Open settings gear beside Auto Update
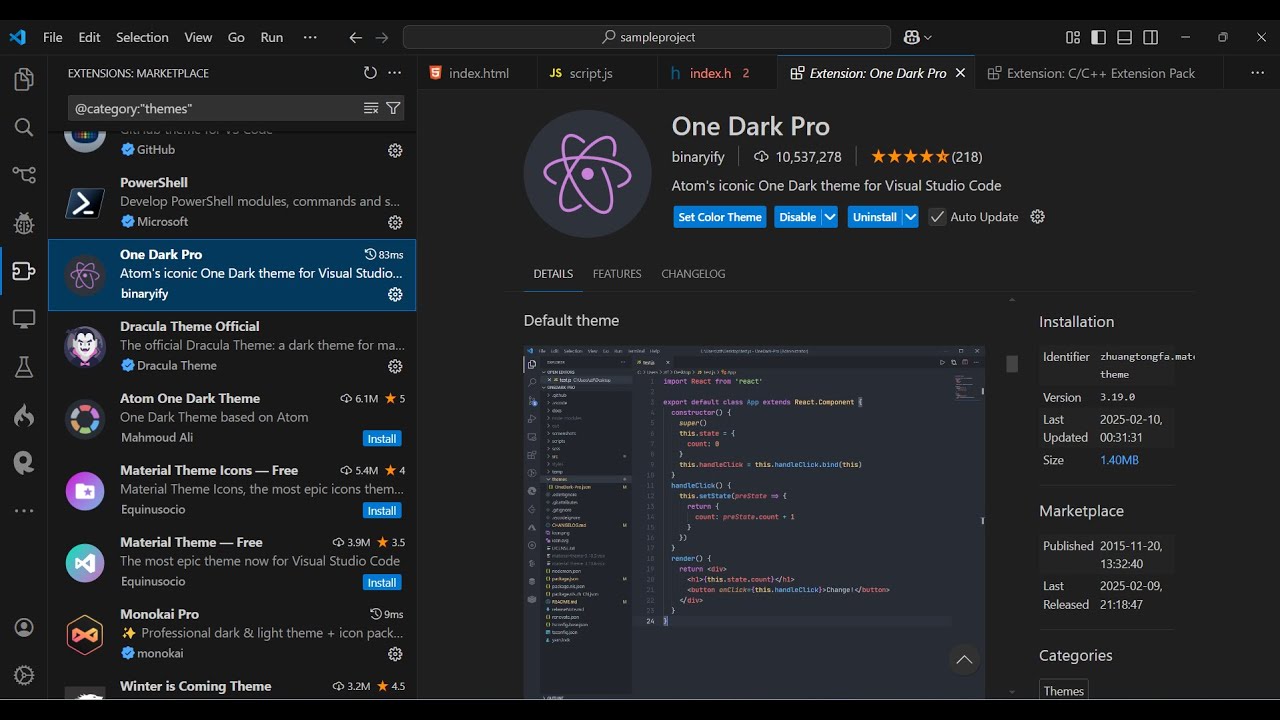Viewport: 1280px width, 720px height. tap(1038, 217)
